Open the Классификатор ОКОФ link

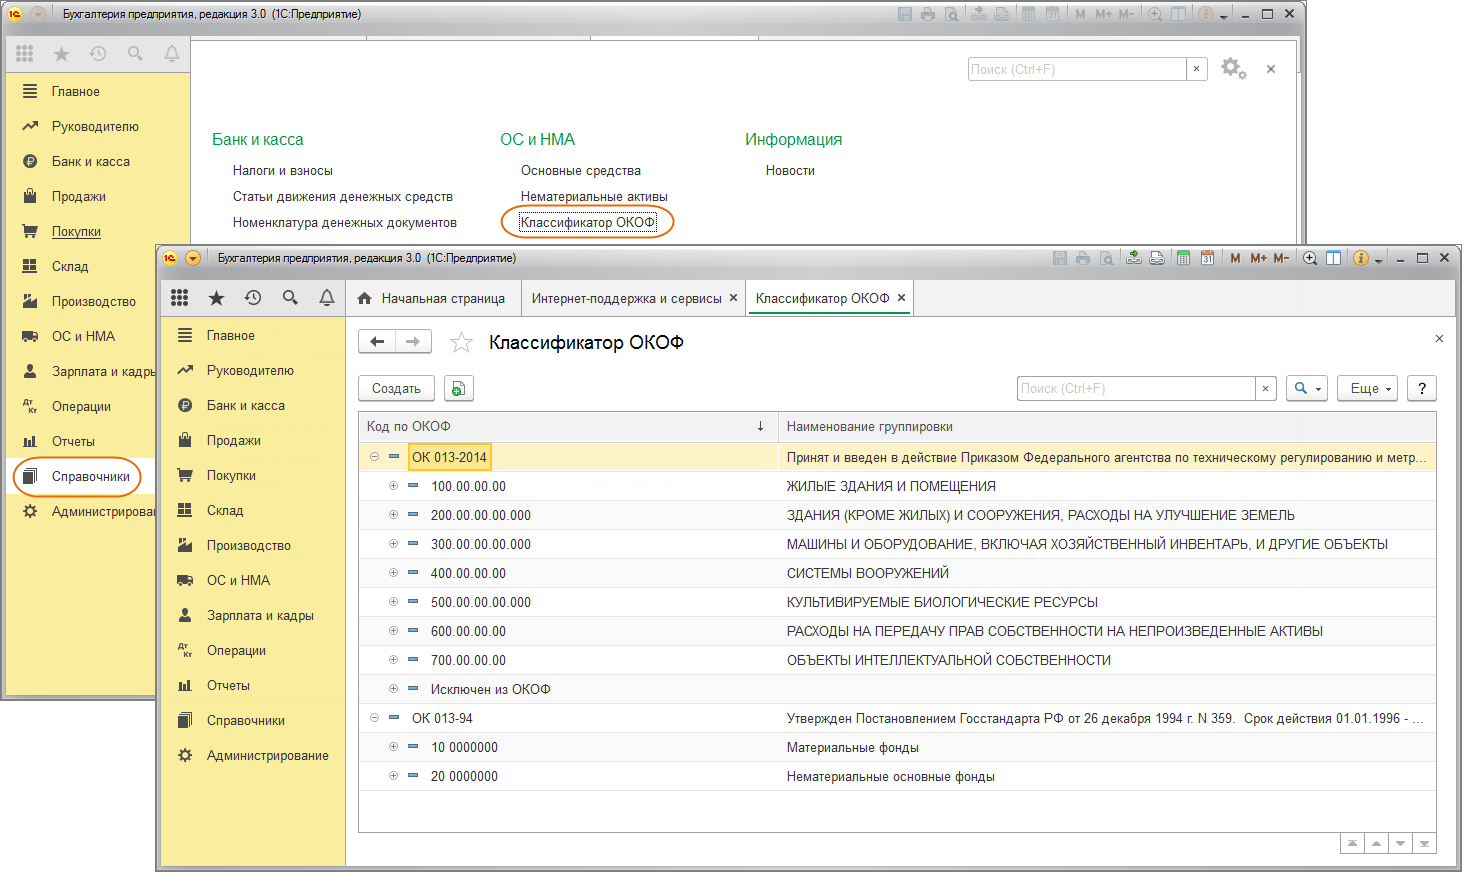coord(588,222)
